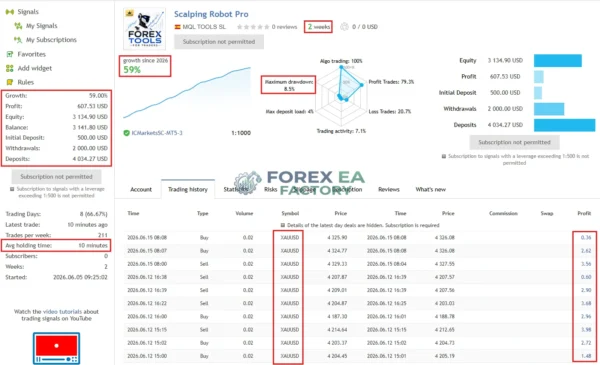Click Algo trading: 100% label

(x=341, y=61)
